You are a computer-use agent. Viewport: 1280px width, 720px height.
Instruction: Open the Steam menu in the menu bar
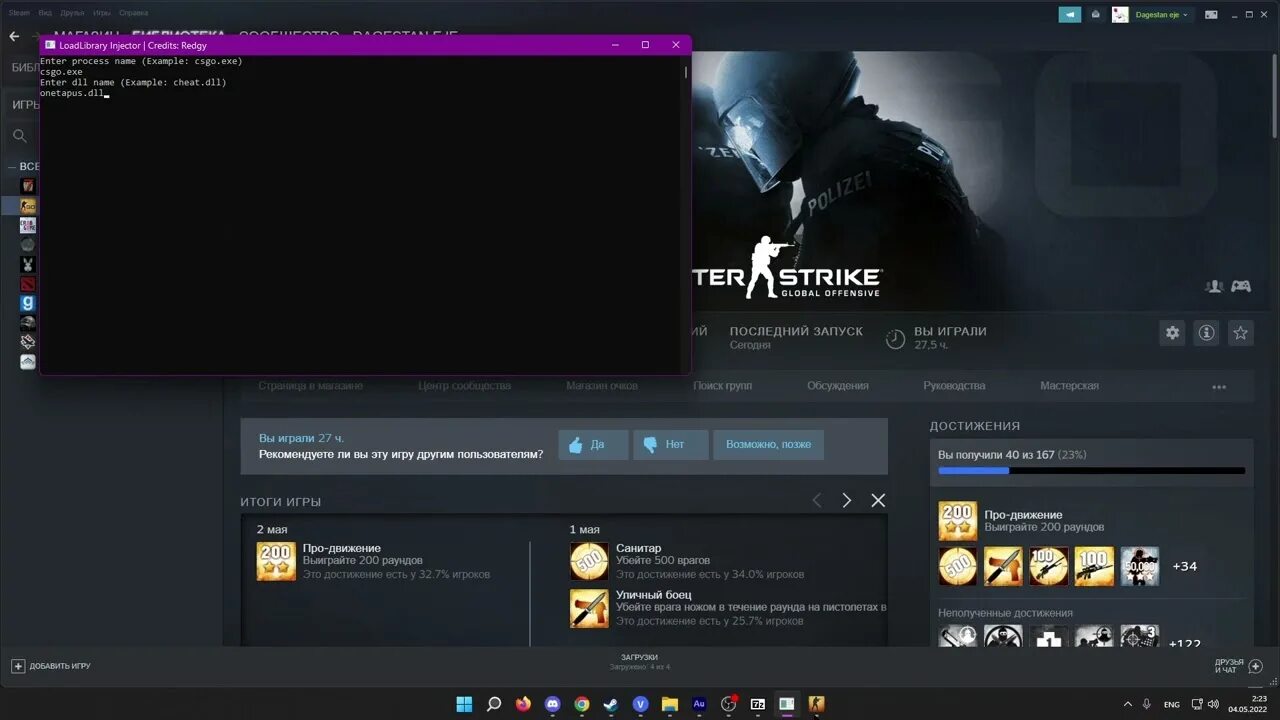pos(19,13)
